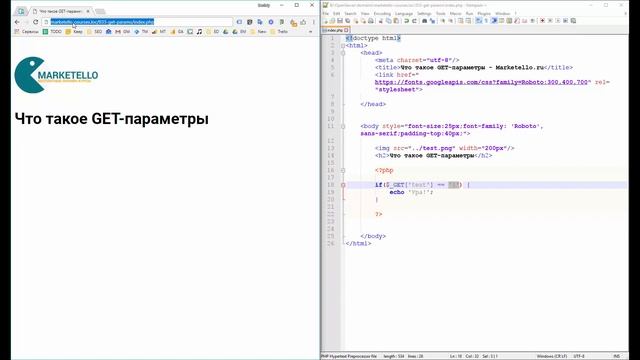This screenshot has height=360, width=640.
Task: Open the File menu in Notepad++
Action: [325, 13]
